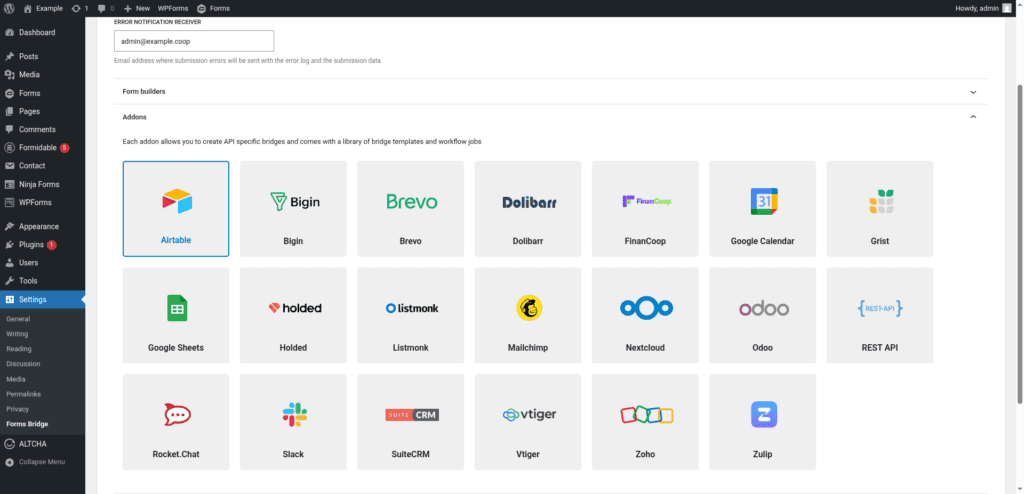This screenshot has height=494, width=1024.
Task: Activate the REST API addon
Action: coord(880,315)
